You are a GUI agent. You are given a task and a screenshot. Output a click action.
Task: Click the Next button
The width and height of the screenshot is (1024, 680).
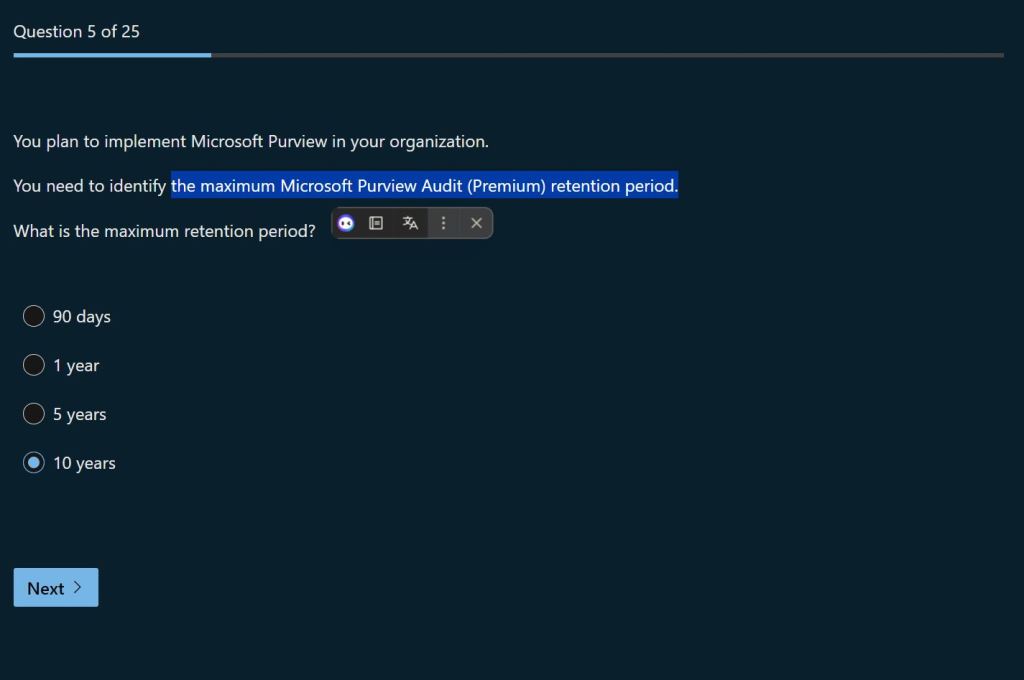click(56, 588)
